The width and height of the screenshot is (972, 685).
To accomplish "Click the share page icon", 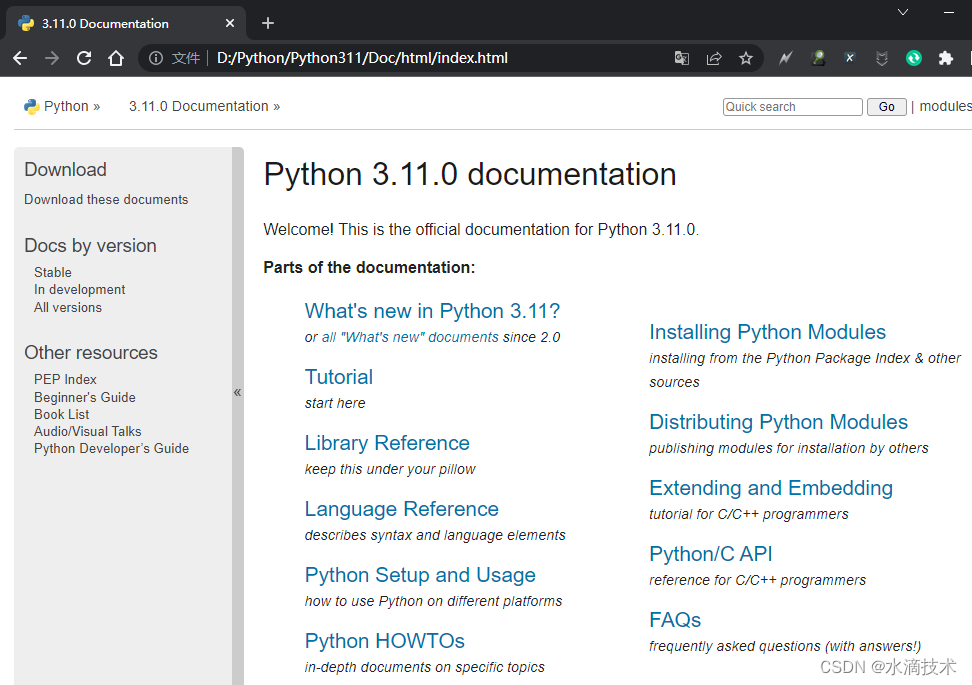I will 714,58.
